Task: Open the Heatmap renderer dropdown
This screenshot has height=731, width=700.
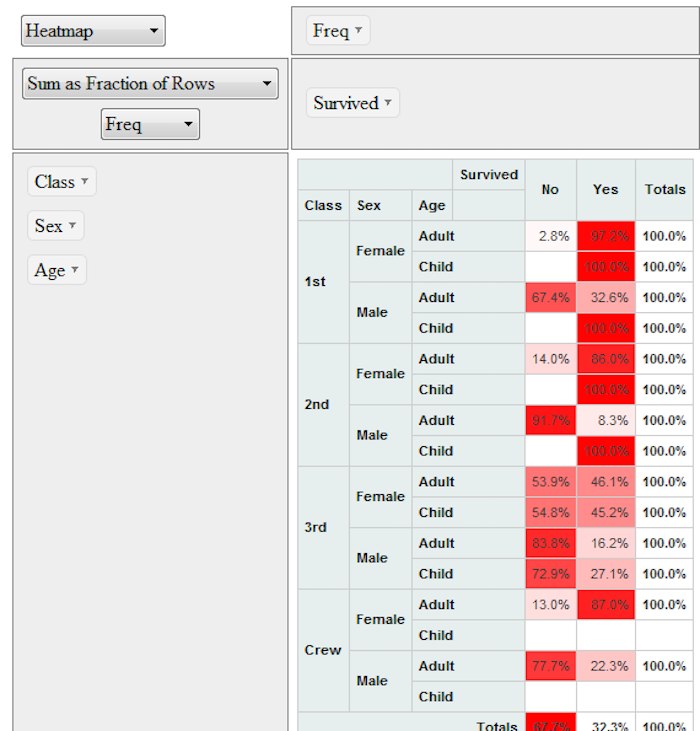Action: pyautogui.click(x=92, y=31)
